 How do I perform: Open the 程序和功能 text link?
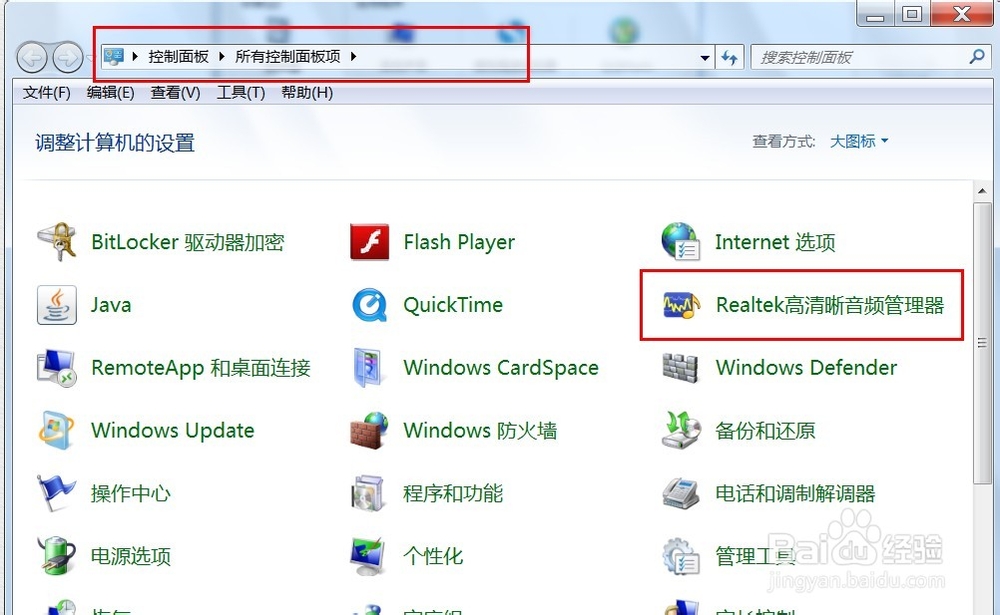453,493
